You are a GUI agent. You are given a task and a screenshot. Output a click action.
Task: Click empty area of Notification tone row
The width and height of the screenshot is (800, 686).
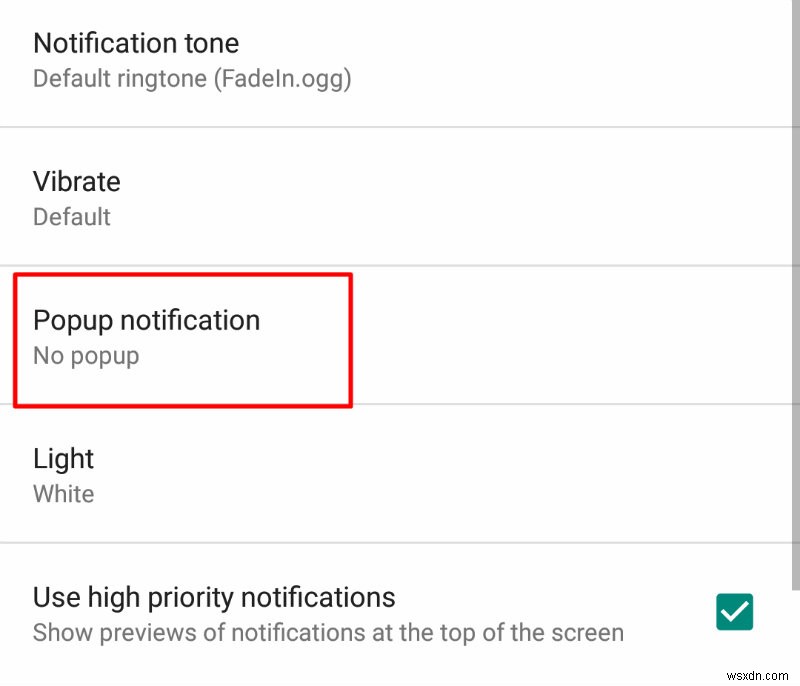[561, 61]
